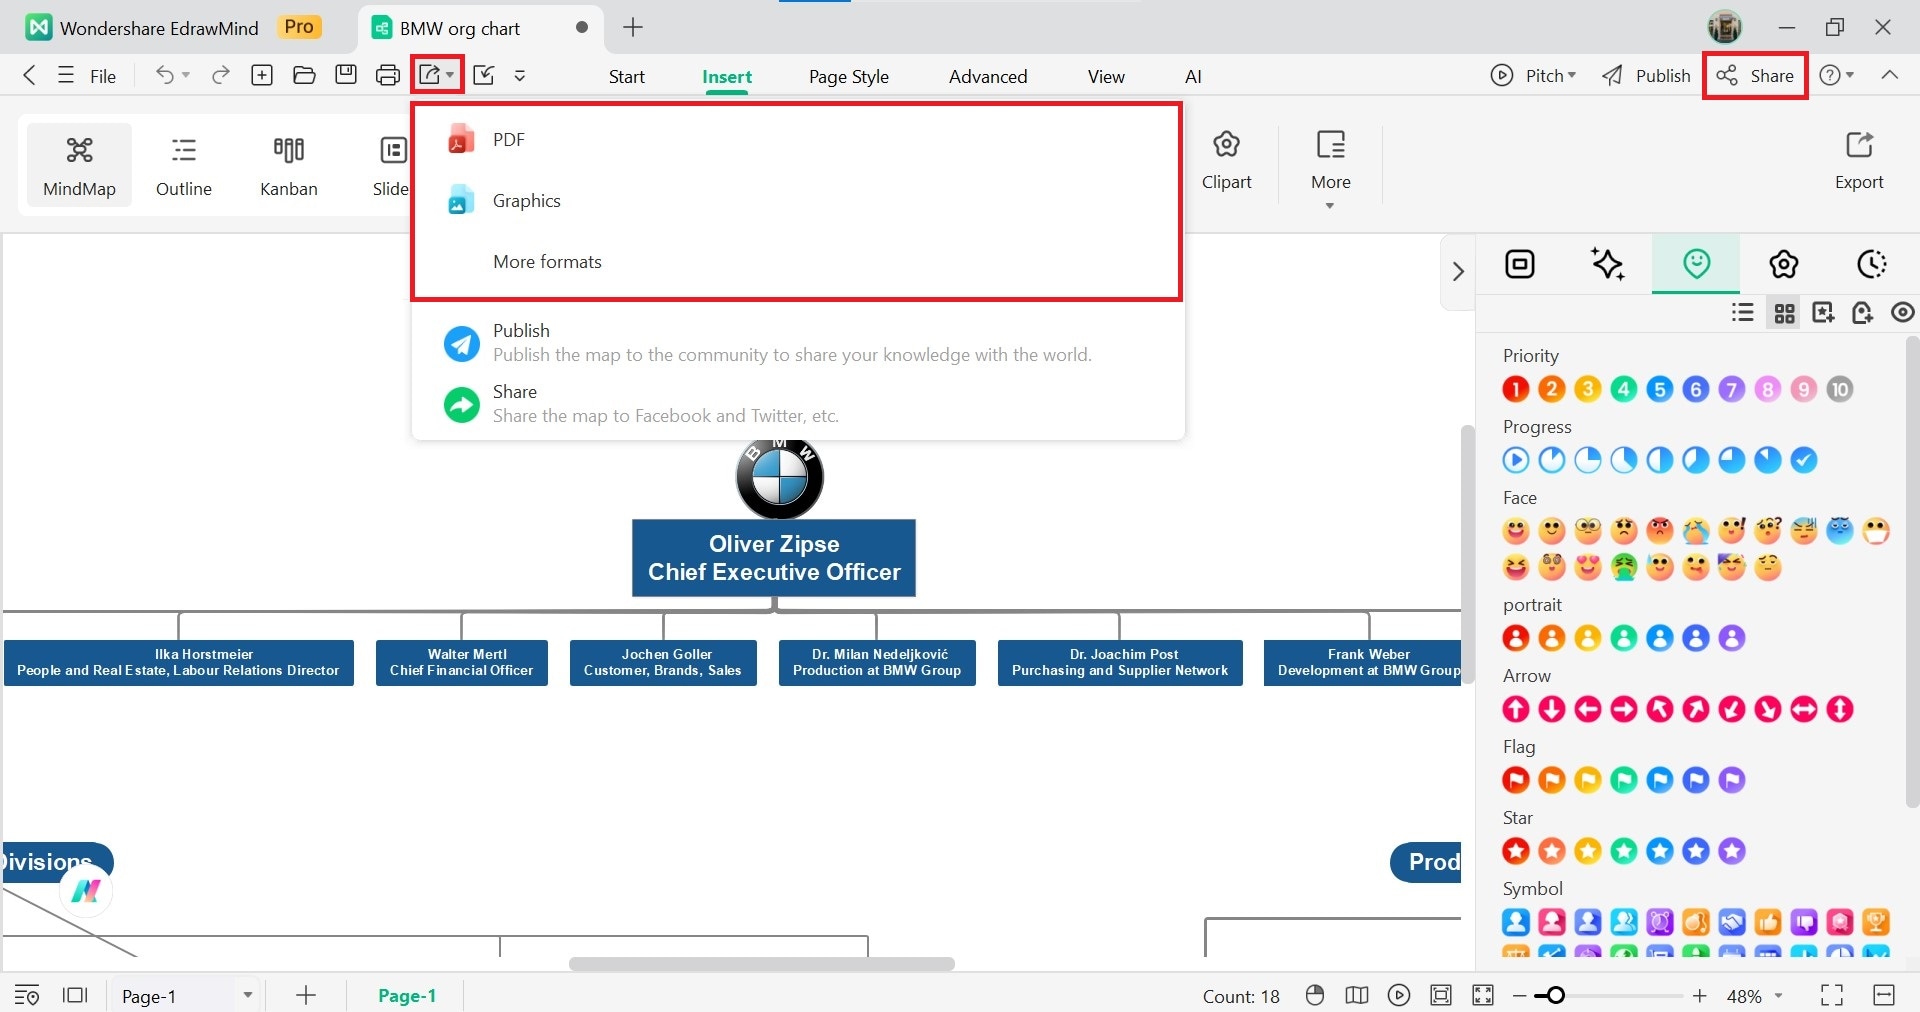Click the edit-note icon beside export
1920x1012 pixels.
coord(484,75)
